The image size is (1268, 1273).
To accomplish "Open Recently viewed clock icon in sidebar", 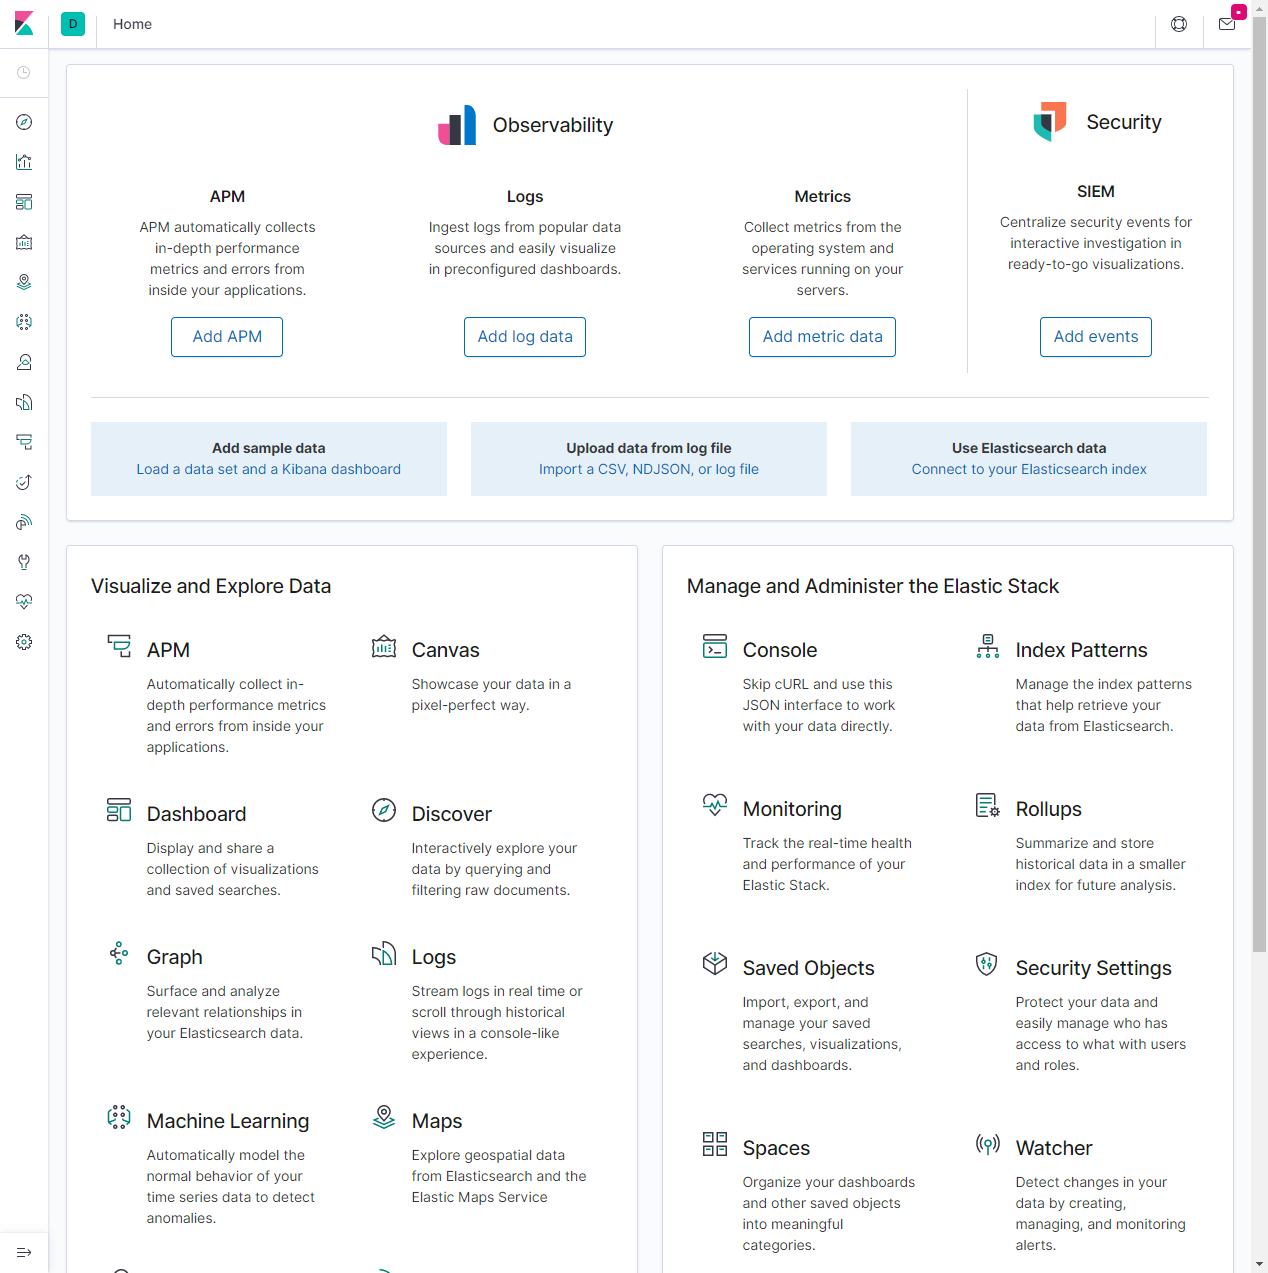I will (x=24, y=73).
